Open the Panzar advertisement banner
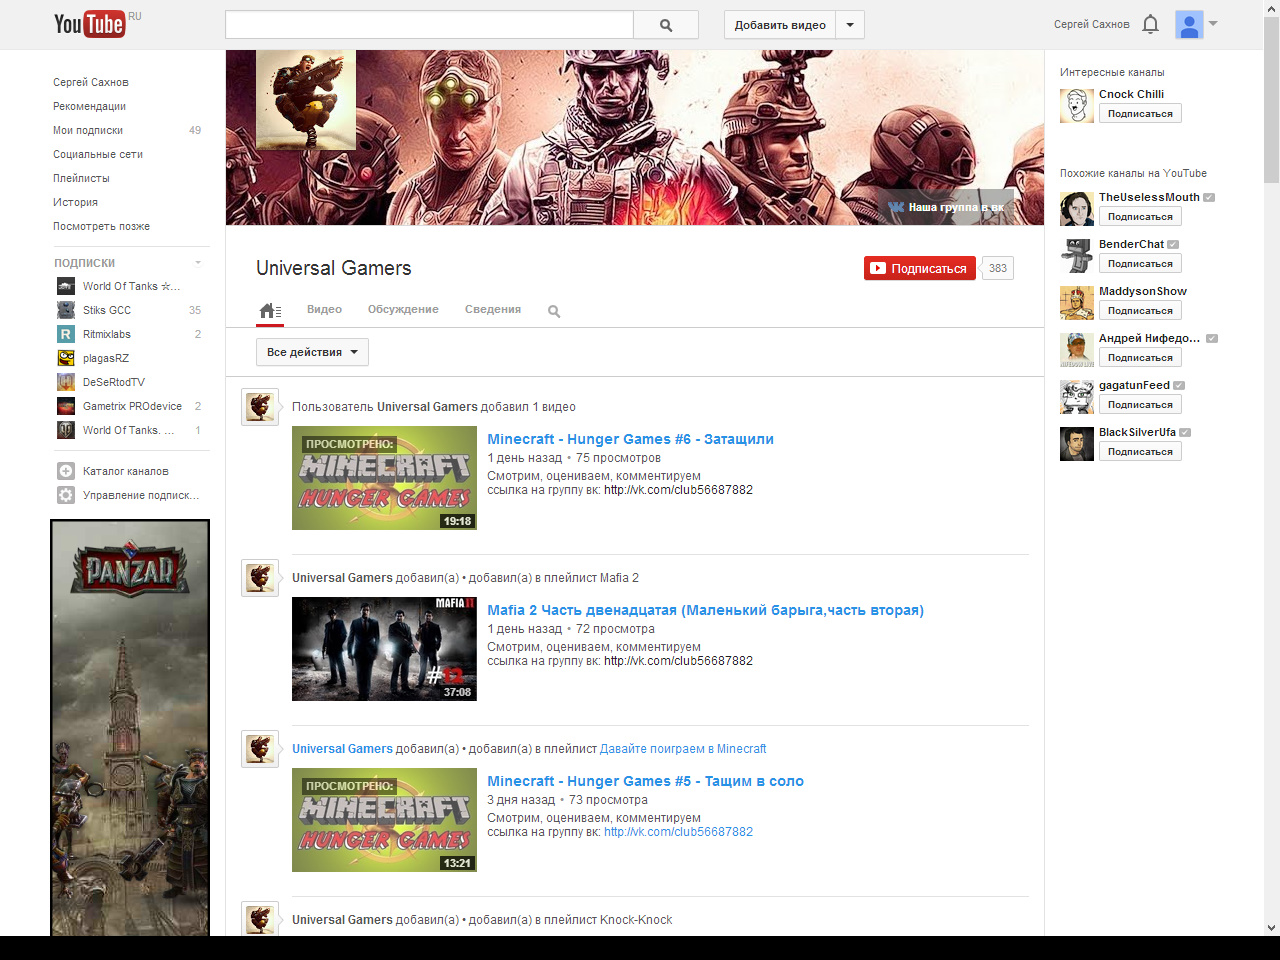The width and height of the screenshot is (1280, 960). [x=130, y=728]
